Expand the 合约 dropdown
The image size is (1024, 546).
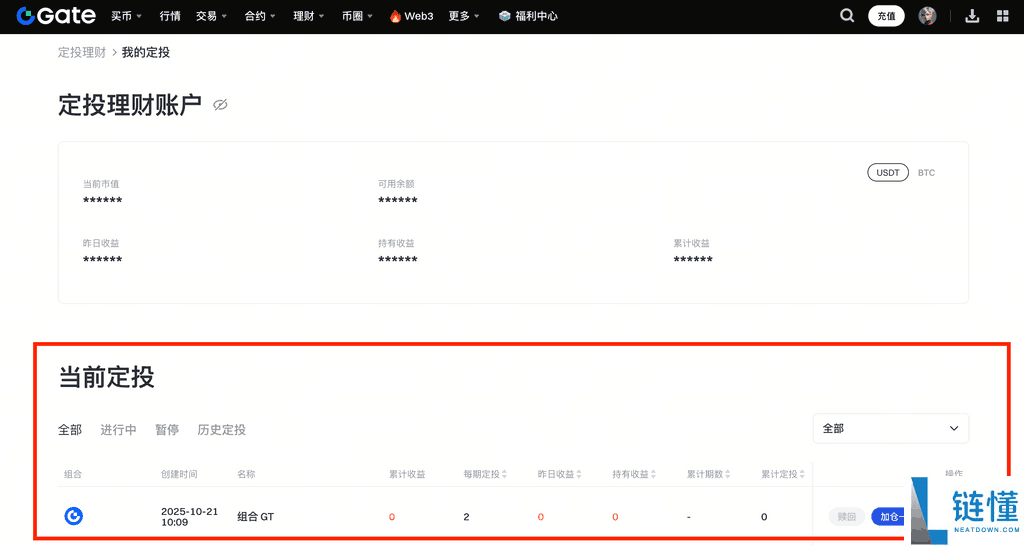(260, 16)
